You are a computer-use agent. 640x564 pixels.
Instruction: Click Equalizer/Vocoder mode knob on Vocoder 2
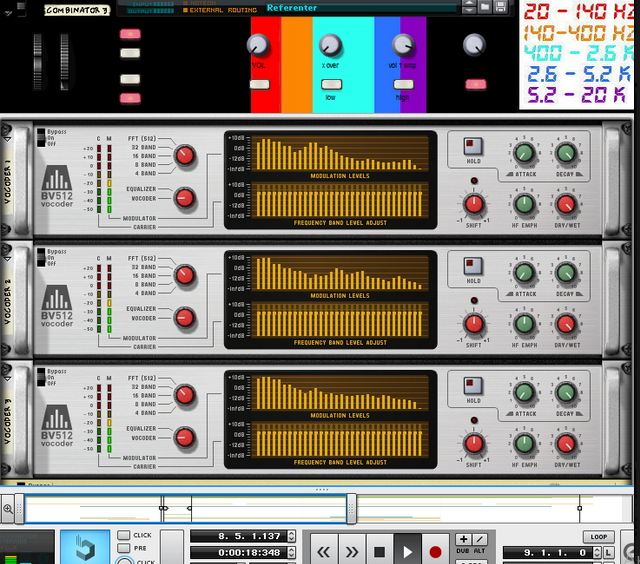point(184,318)
